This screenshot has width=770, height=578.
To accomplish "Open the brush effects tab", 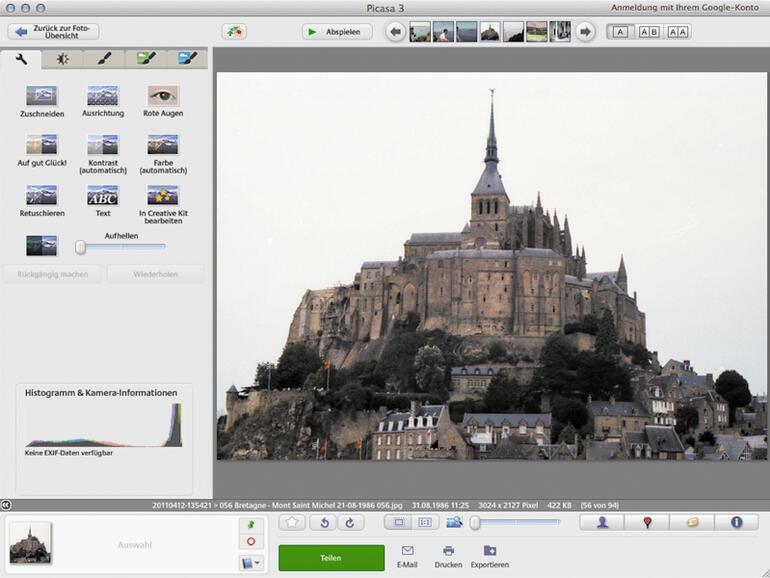I will (x=104, y=59).
